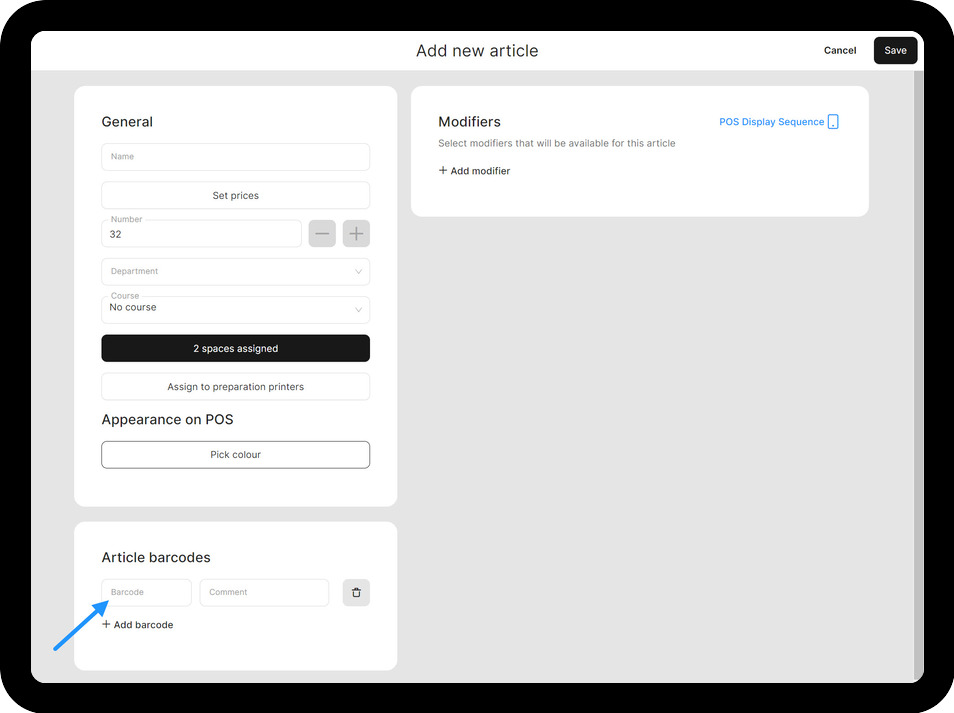954x713 pixels.
Task: Increase article number with plus icon
Action: tap(356, 234)
